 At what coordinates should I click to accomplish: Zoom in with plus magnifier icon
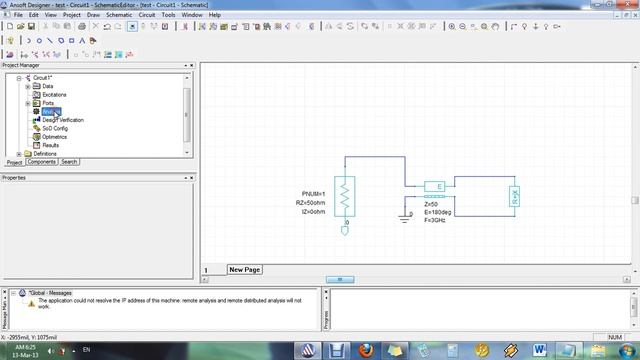[452, 27]
